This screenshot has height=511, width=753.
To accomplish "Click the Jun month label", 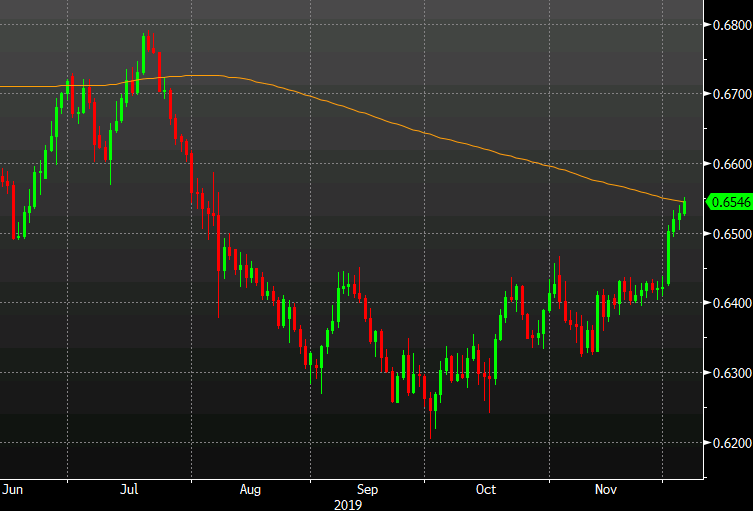I will point(12,489).
